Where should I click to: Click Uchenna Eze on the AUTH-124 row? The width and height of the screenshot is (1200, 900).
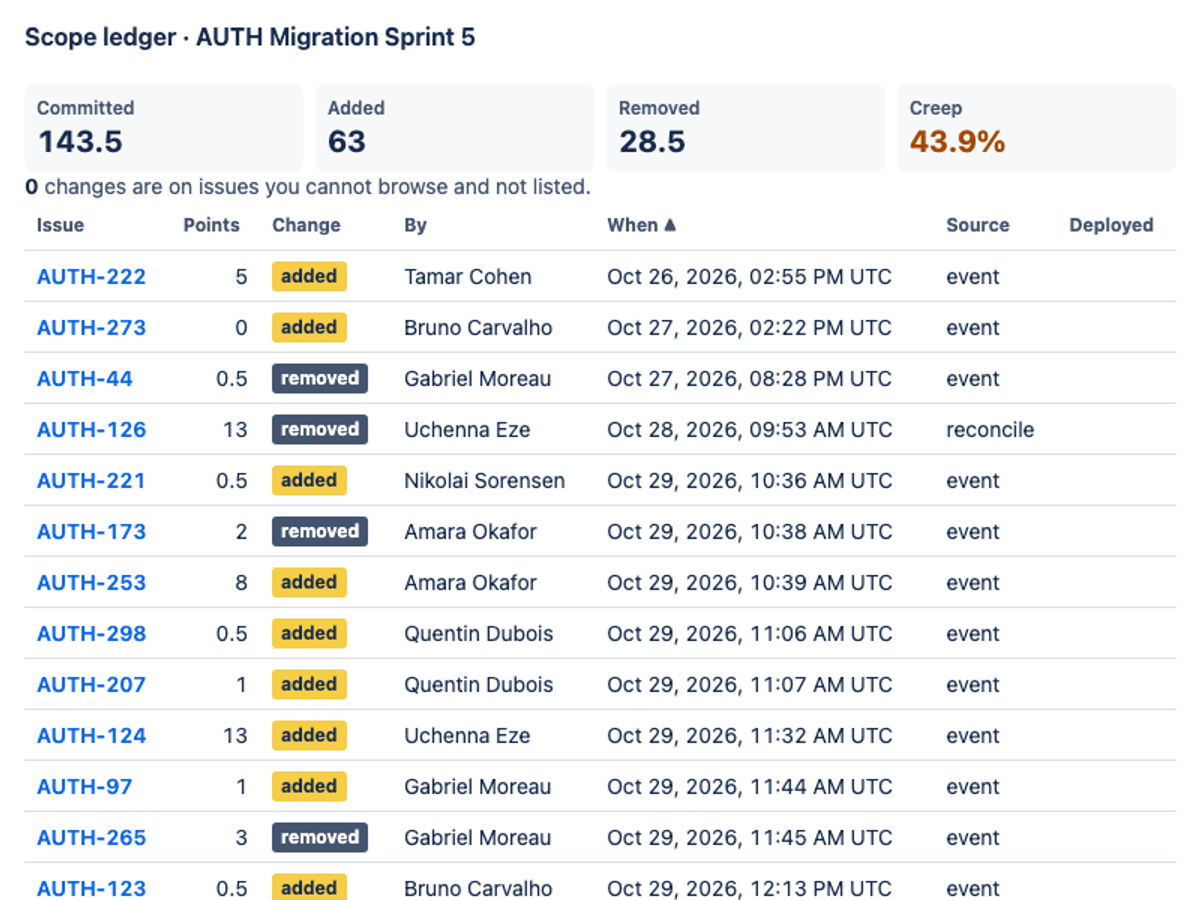pos(467,736)
